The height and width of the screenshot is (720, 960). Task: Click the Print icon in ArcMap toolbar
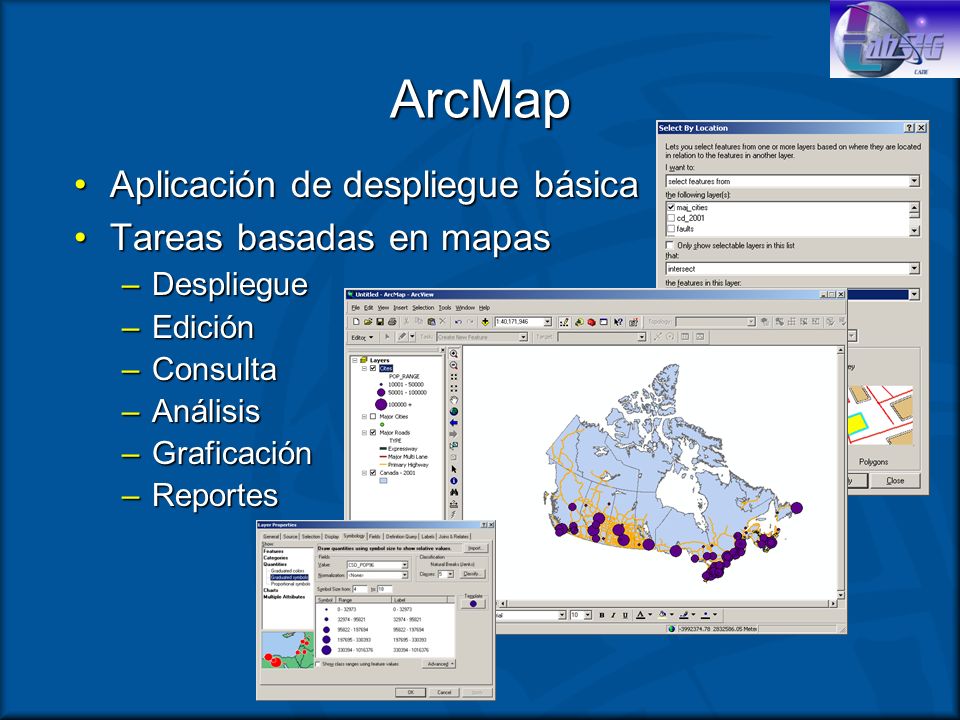coord(392,321)
